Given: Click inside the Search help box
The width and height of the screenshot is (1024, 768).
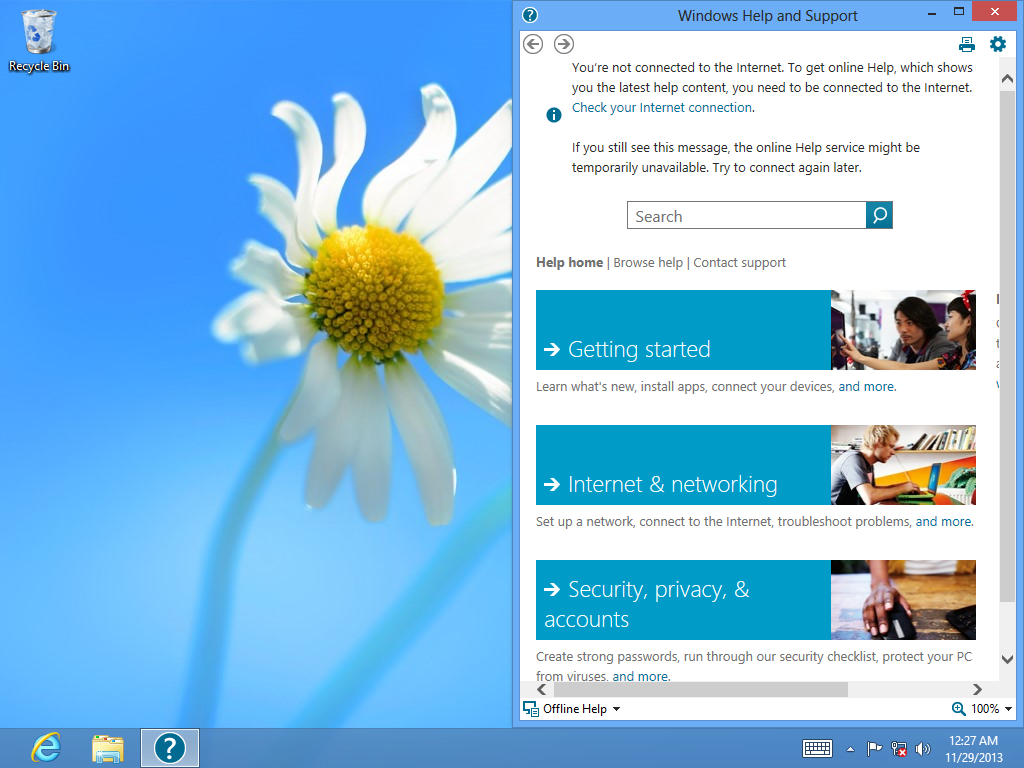Looking at the screenshot, I should pyautogui.click(x=746, y=216).
